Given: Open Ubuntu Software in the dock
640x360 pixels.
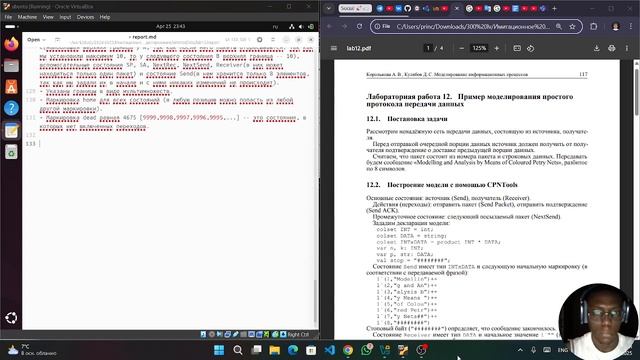Looking at the screenshot, I should [x=11, y=87].
